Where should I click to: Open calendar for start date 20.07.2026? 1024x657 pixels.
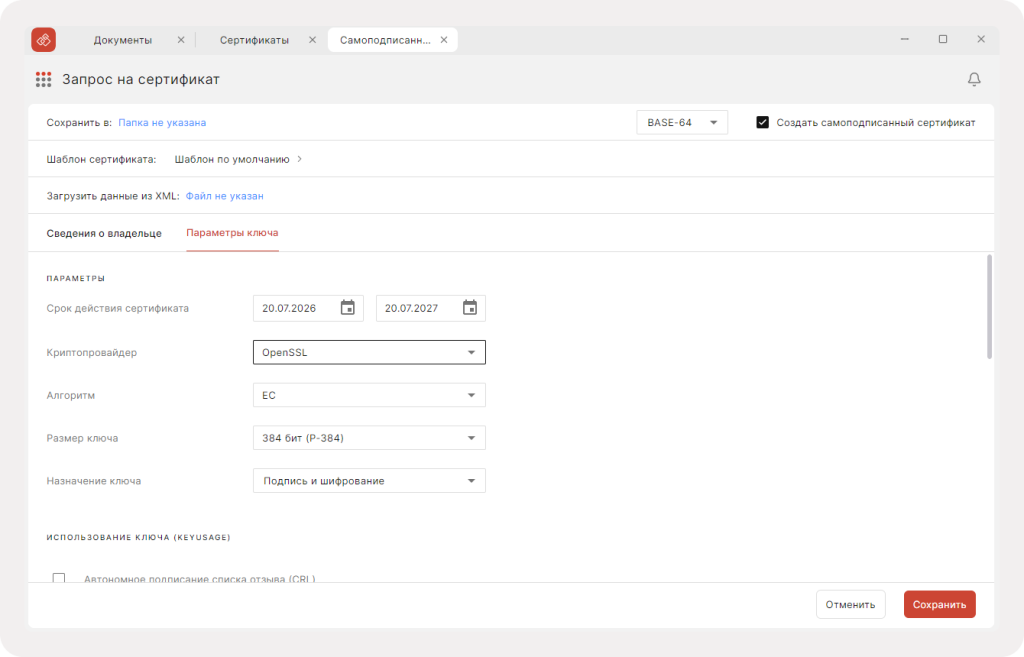tap(347, 308)
